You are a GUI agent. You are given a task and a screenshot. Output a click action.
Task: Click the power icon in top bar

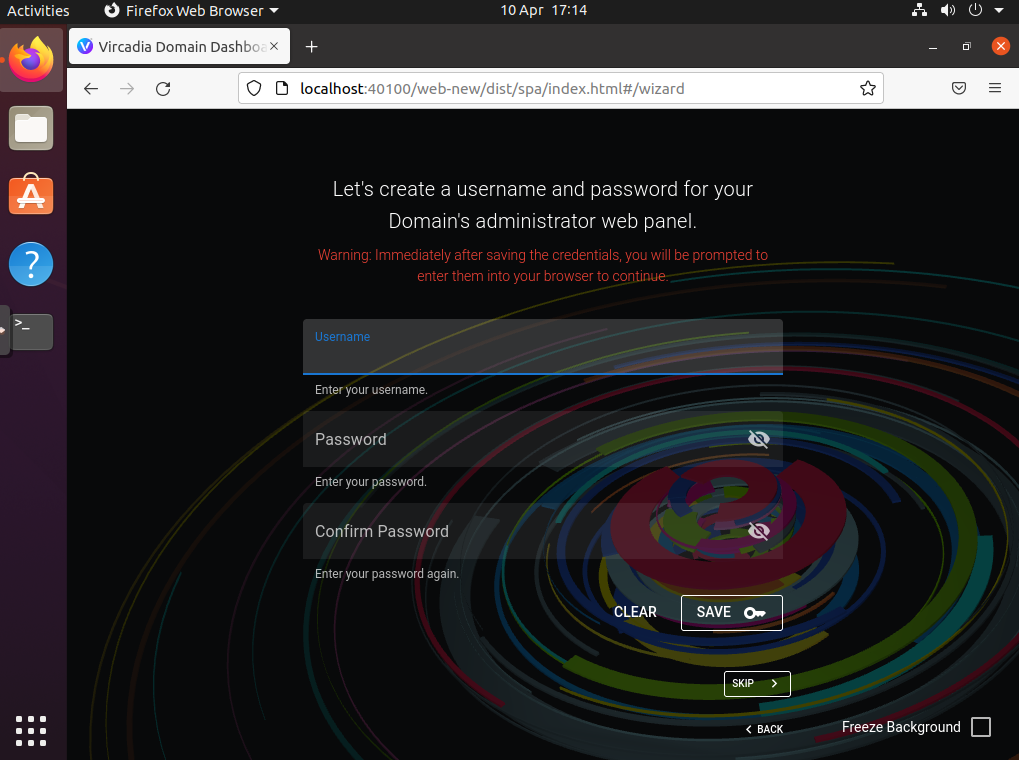click(975, 10)
